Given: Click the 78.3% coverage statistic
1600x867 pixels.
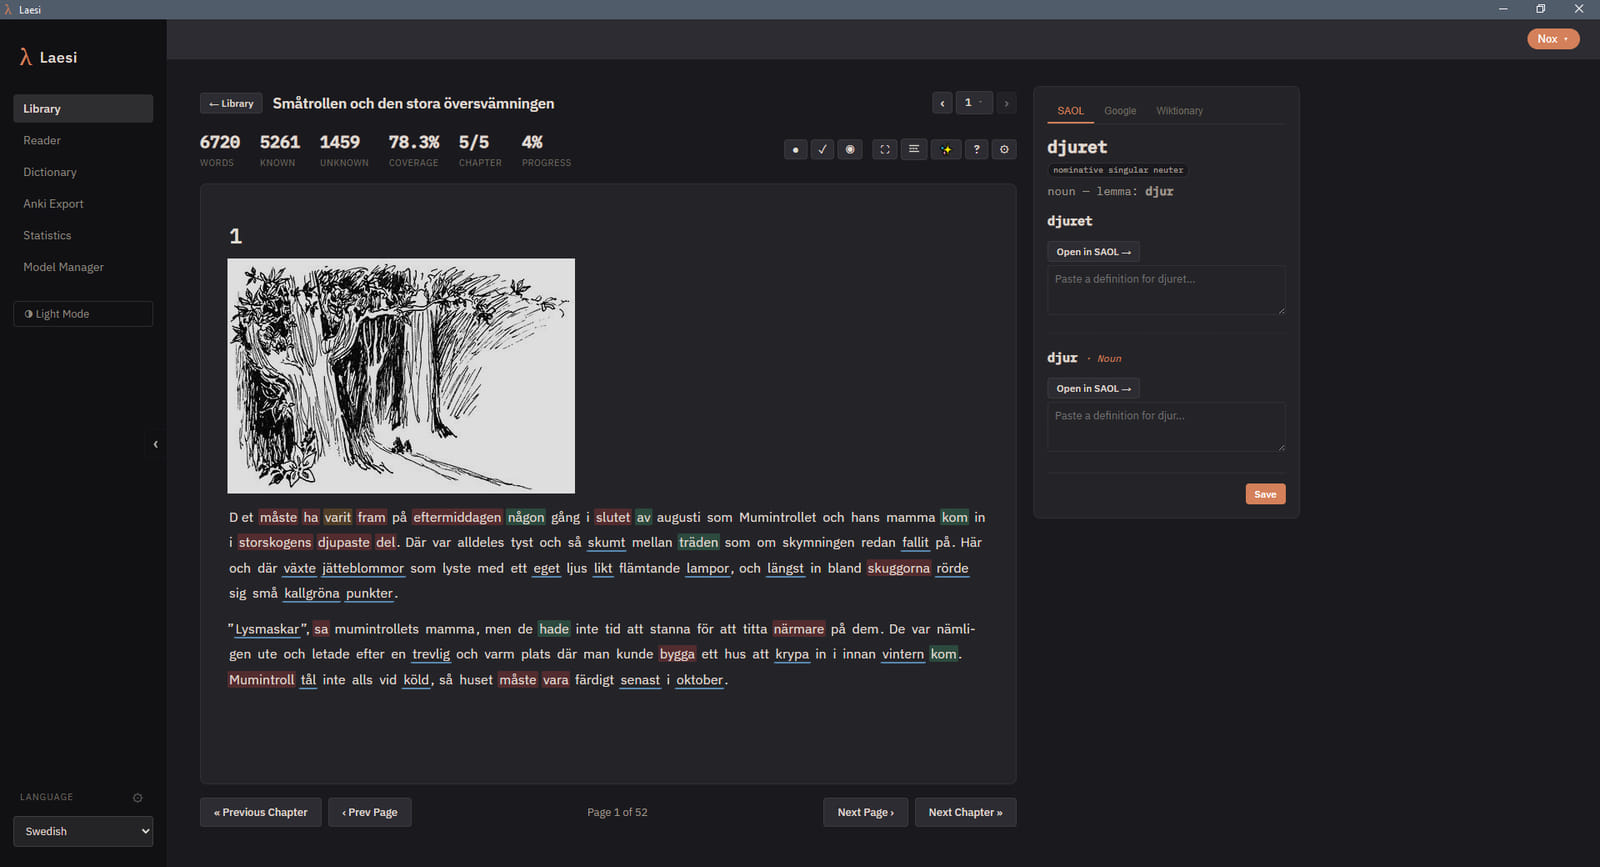Looking at the screenshot, I should [414, 149].
